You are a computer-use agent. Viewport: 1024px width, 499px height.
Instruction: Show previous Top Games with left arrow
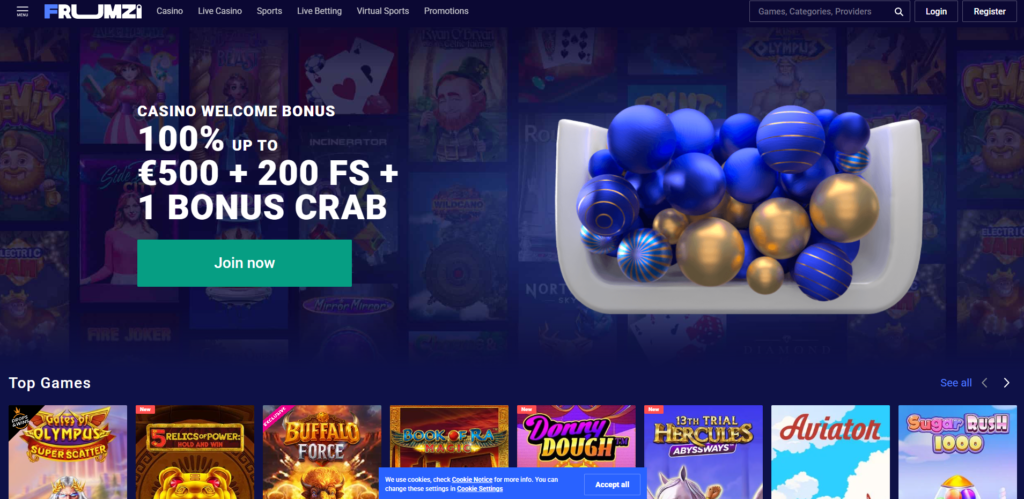coord(985,383)
